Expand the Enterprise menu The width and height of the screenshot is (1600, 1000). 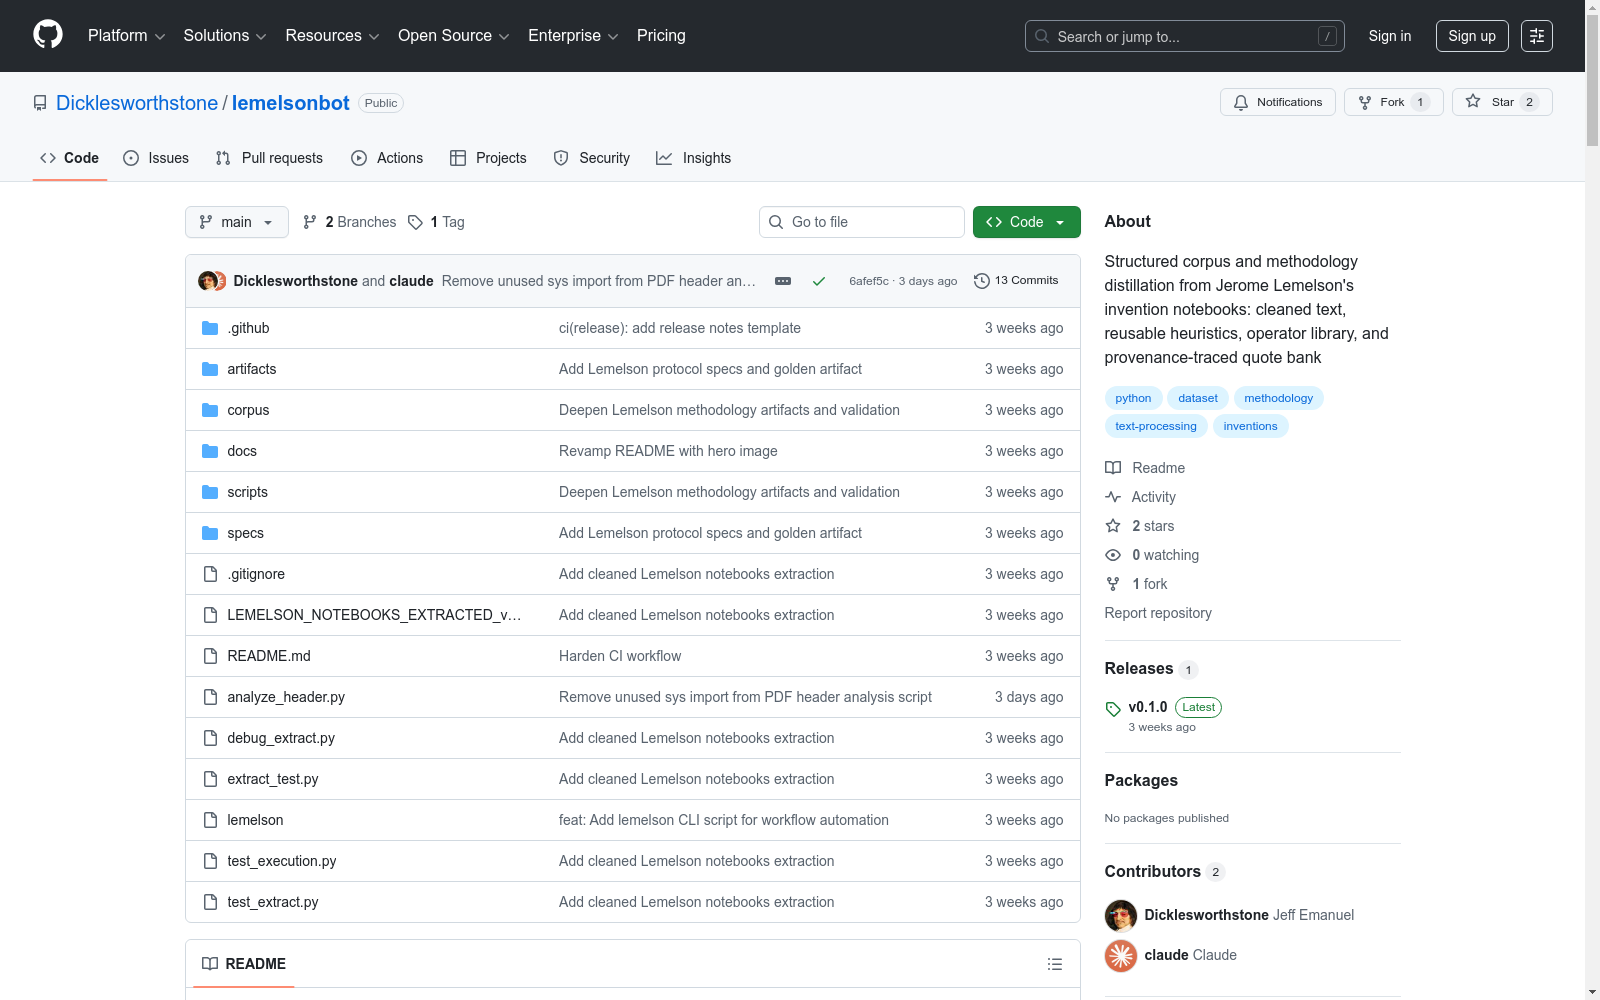point(573,36)
